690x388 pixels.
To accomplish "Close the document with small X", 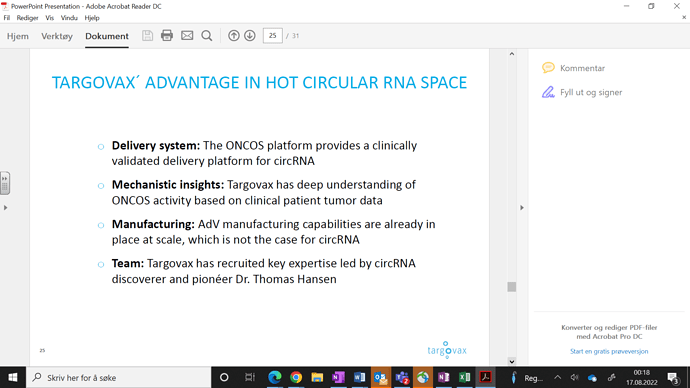I will click(x=684, y=18).
